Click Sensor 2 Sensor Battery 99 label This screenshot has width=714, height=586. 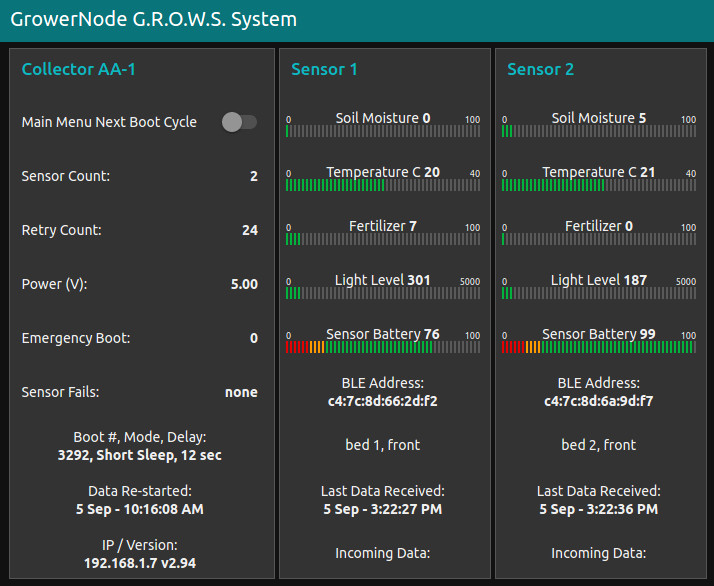point(599,334)
